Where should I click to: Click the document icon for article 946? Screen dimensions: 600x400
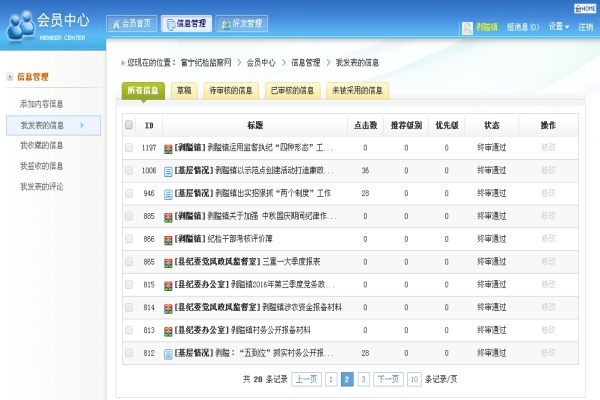click(x=168, y=193)
